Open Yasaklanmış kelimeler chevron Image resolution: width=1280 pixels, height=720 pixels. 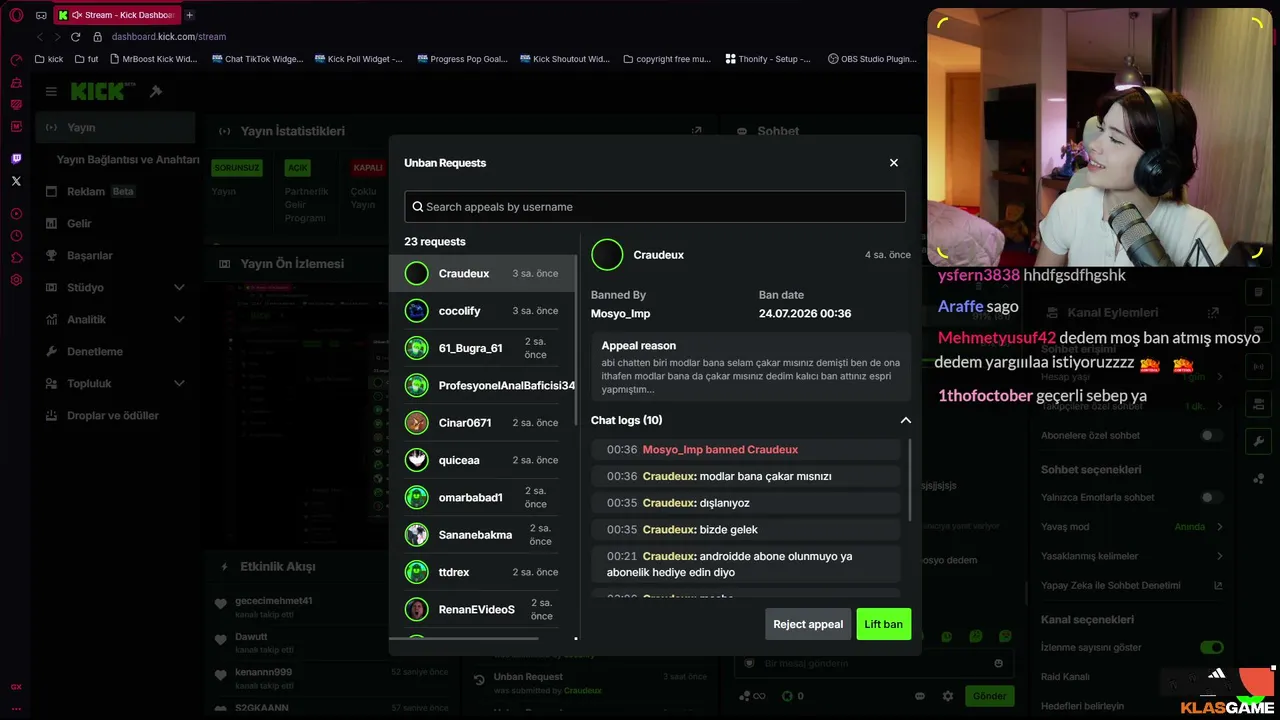click(x=1219, y=556)
